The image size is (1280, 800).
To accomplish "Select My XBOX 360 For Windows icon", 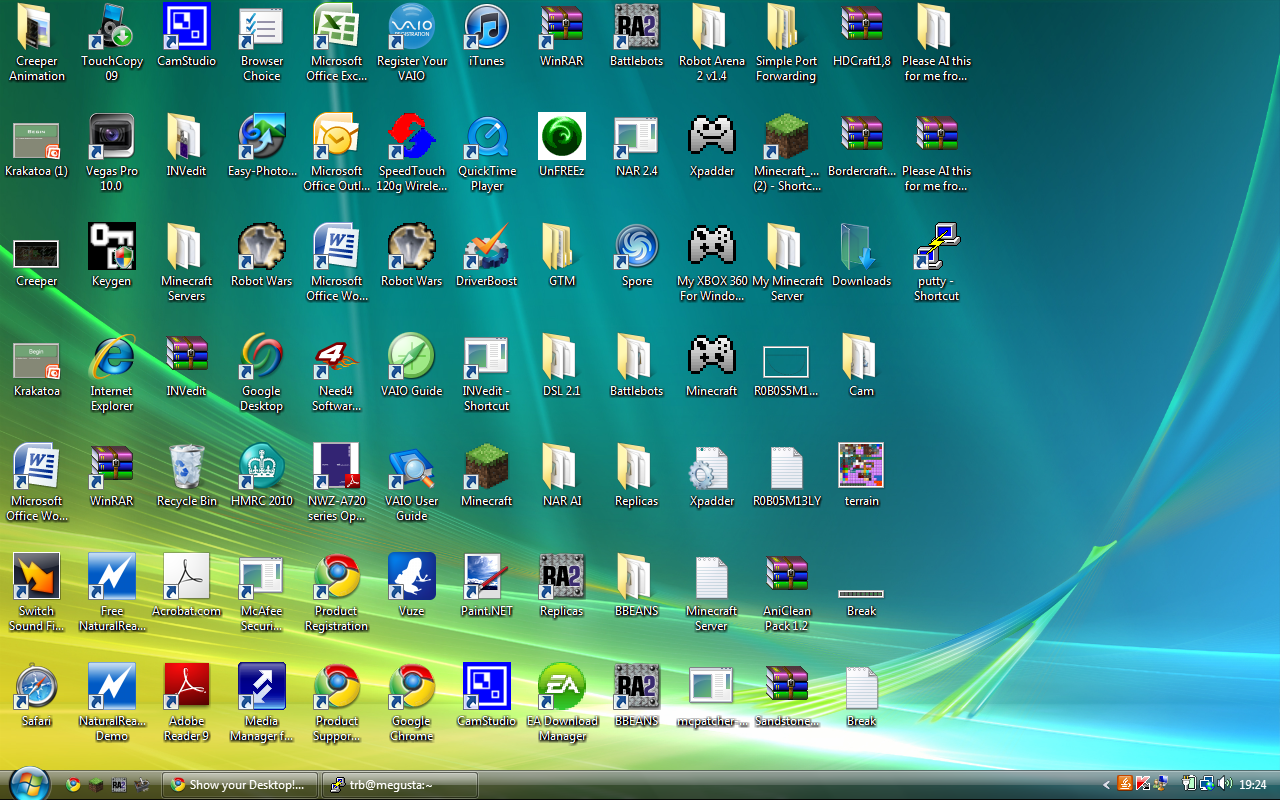I will (712, 247).
